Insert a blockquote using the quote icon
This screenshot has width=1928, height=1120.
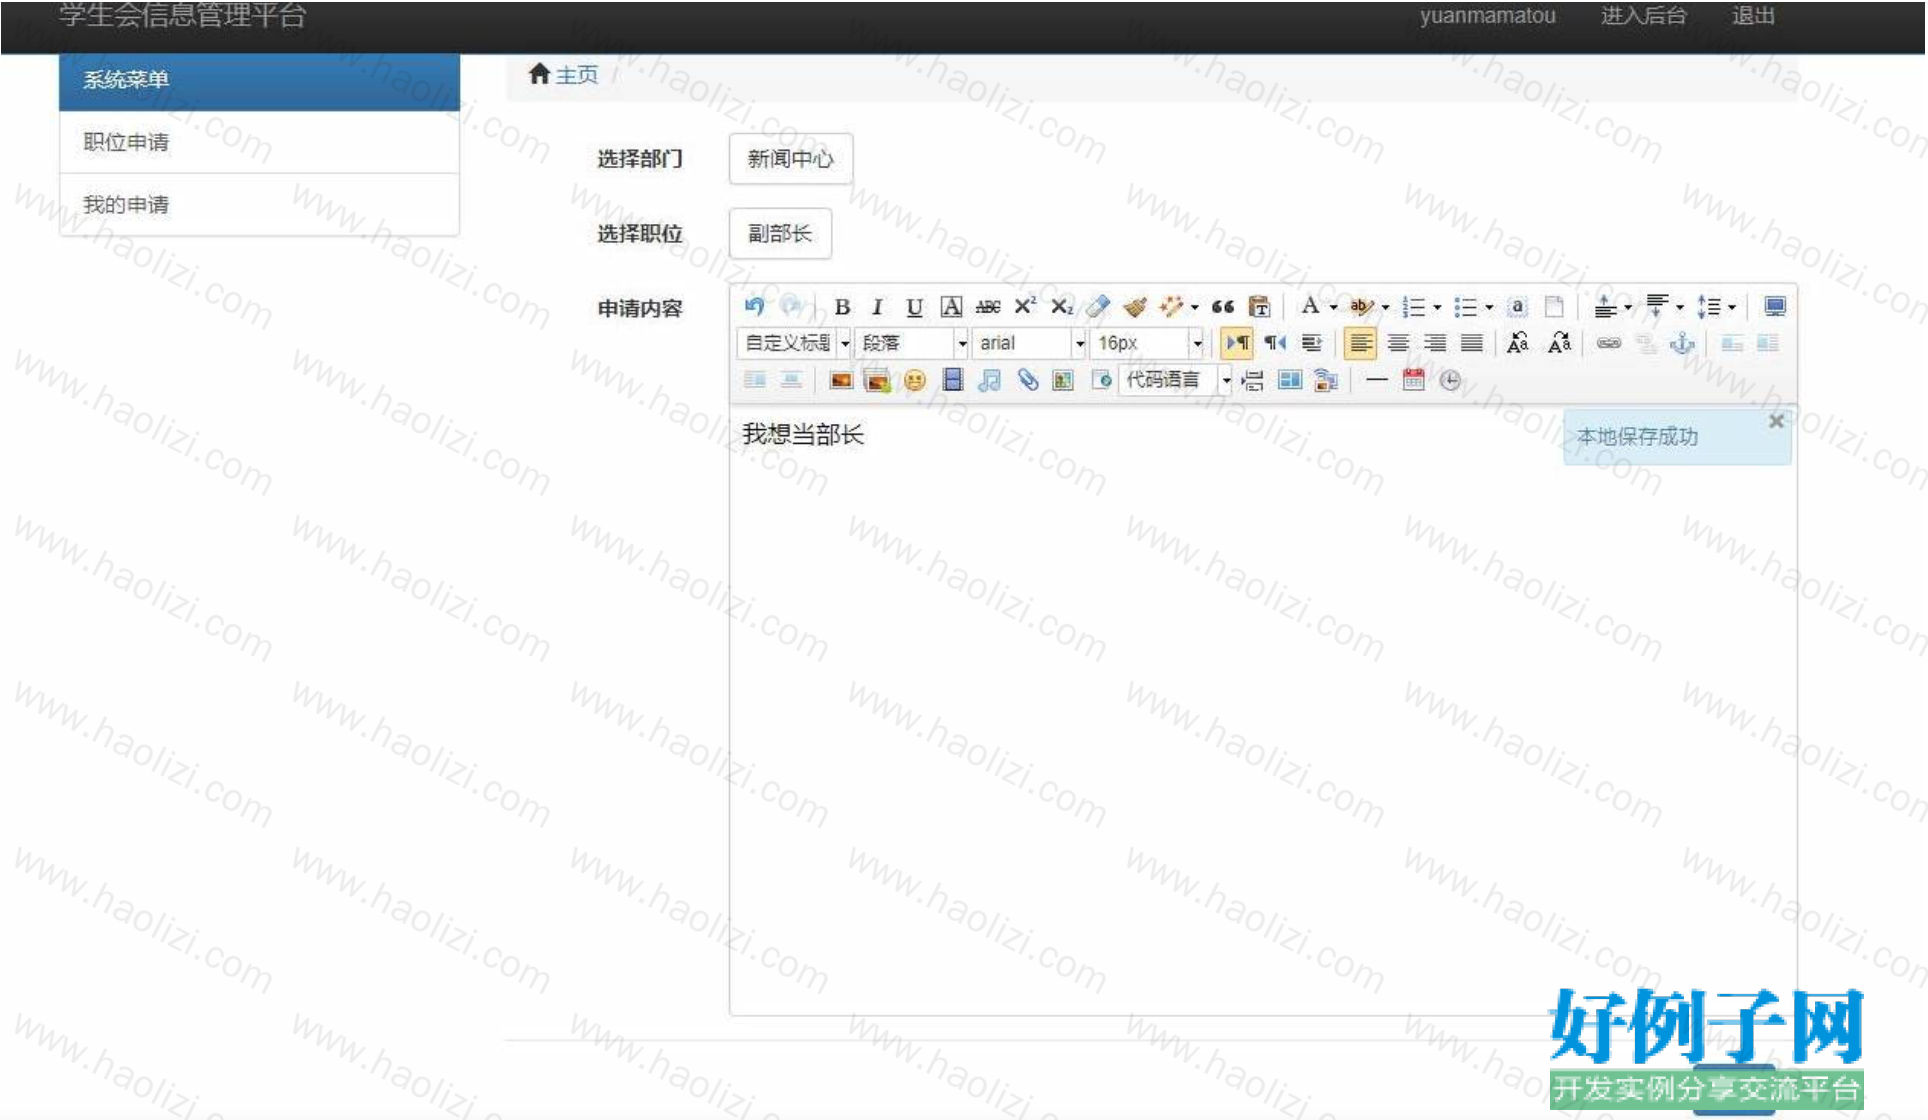tap(1222, 306)
